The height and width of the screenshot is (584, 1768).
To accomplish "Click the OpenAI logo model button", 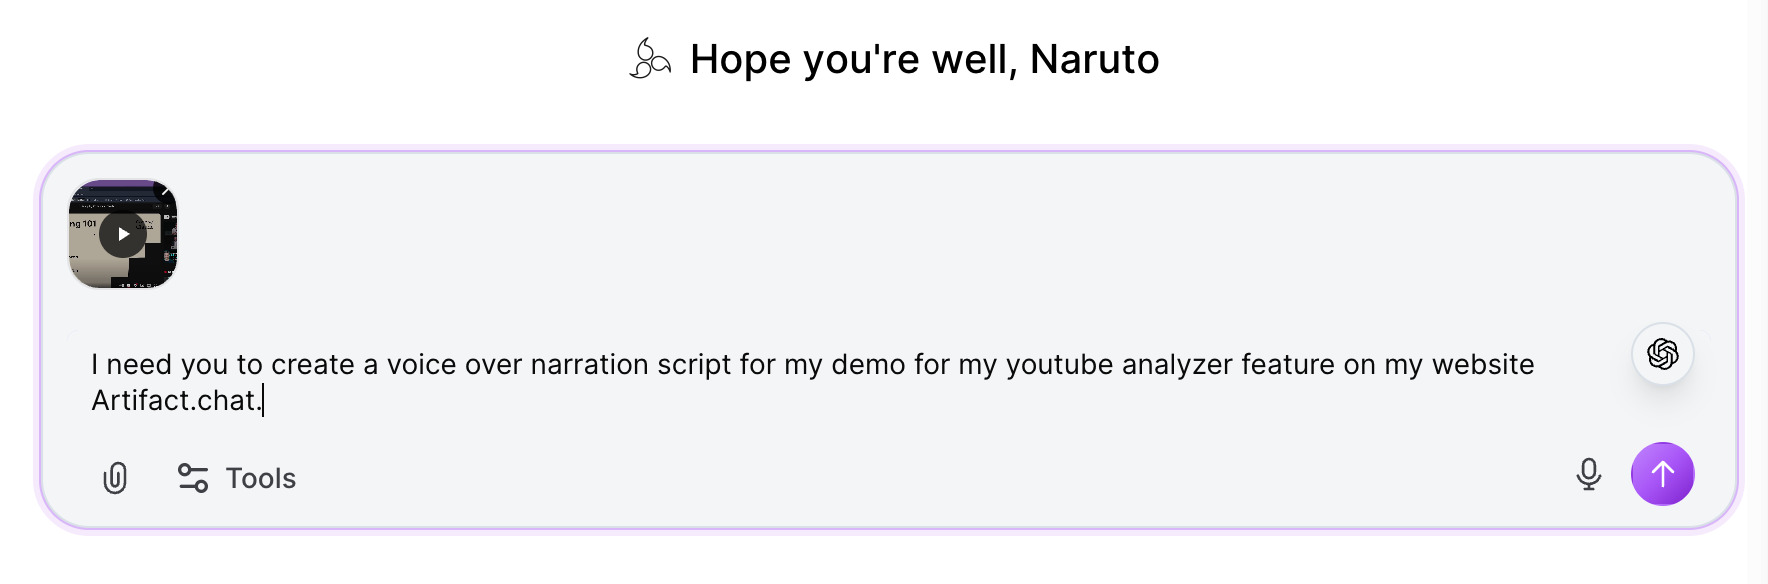I will click(1662, 354).
